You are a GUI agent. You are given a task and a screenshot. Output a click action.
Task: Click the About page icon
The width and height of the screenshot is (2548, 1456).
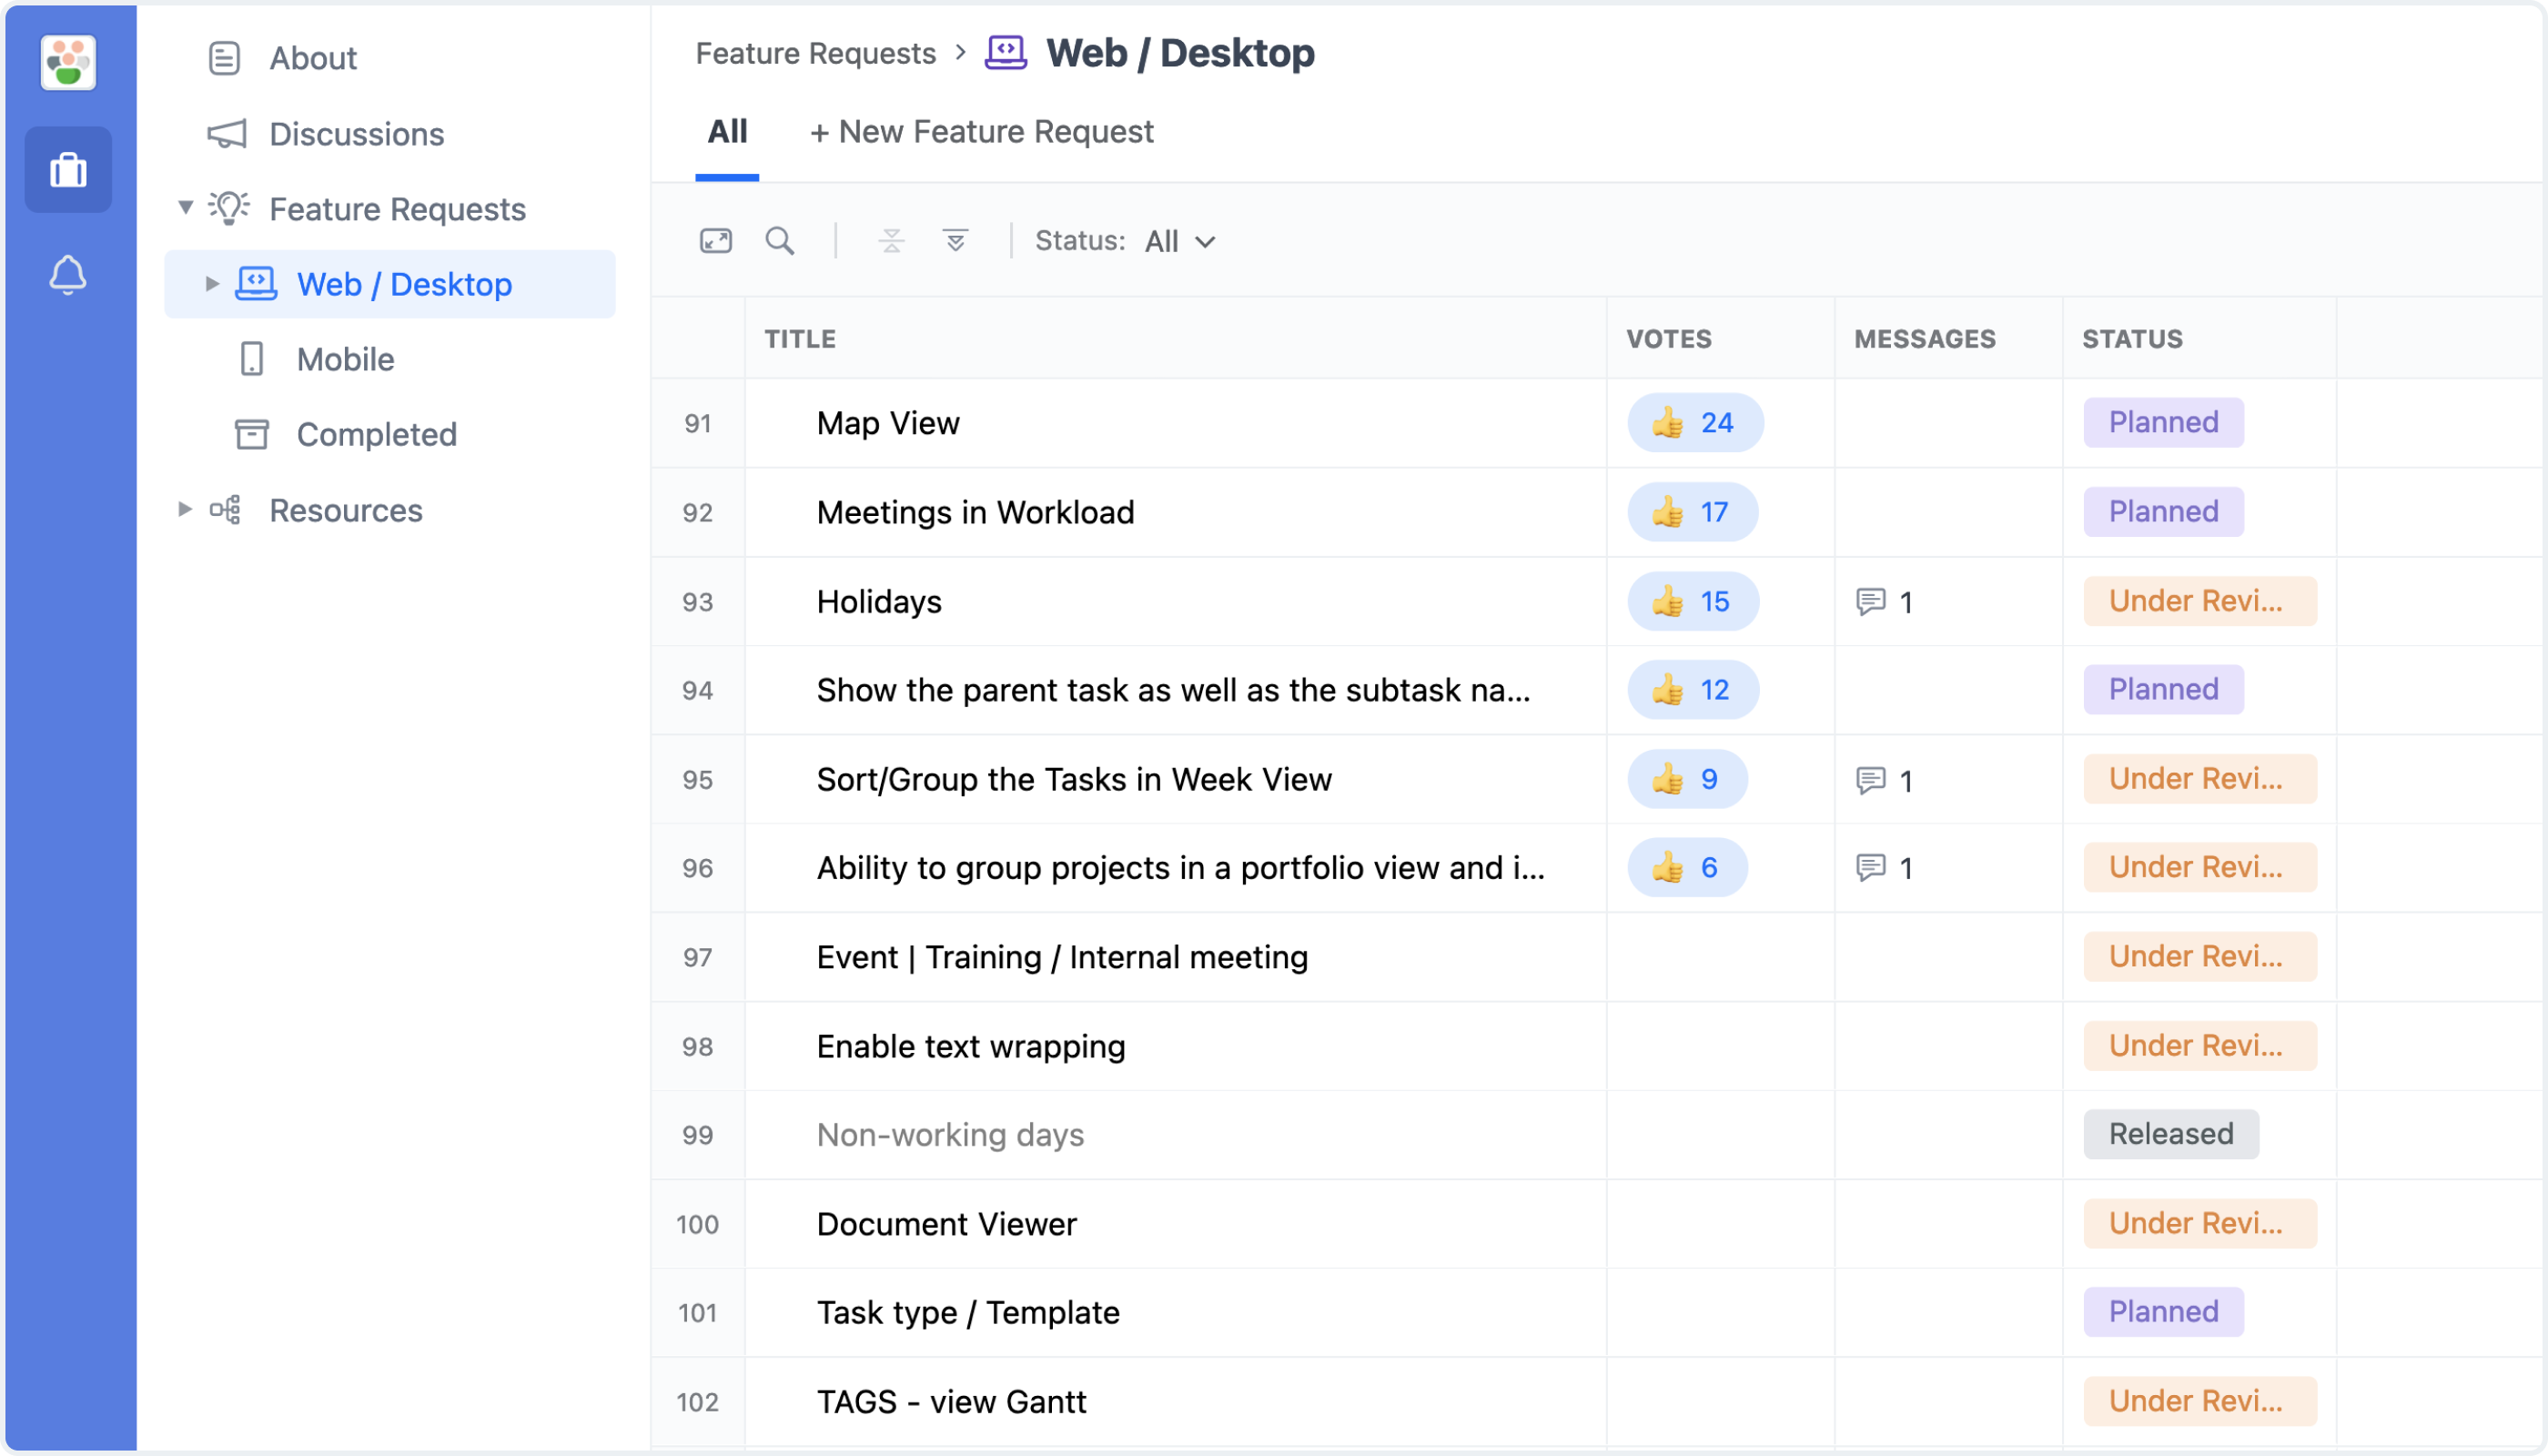tap(224, 58)
